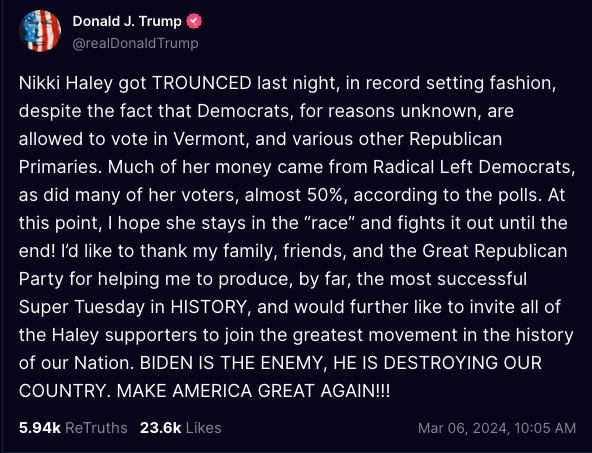Click the MAKE AMERICA GREAT AGAIN!!! text
This screenshot has height=453, width=592.
253,391
